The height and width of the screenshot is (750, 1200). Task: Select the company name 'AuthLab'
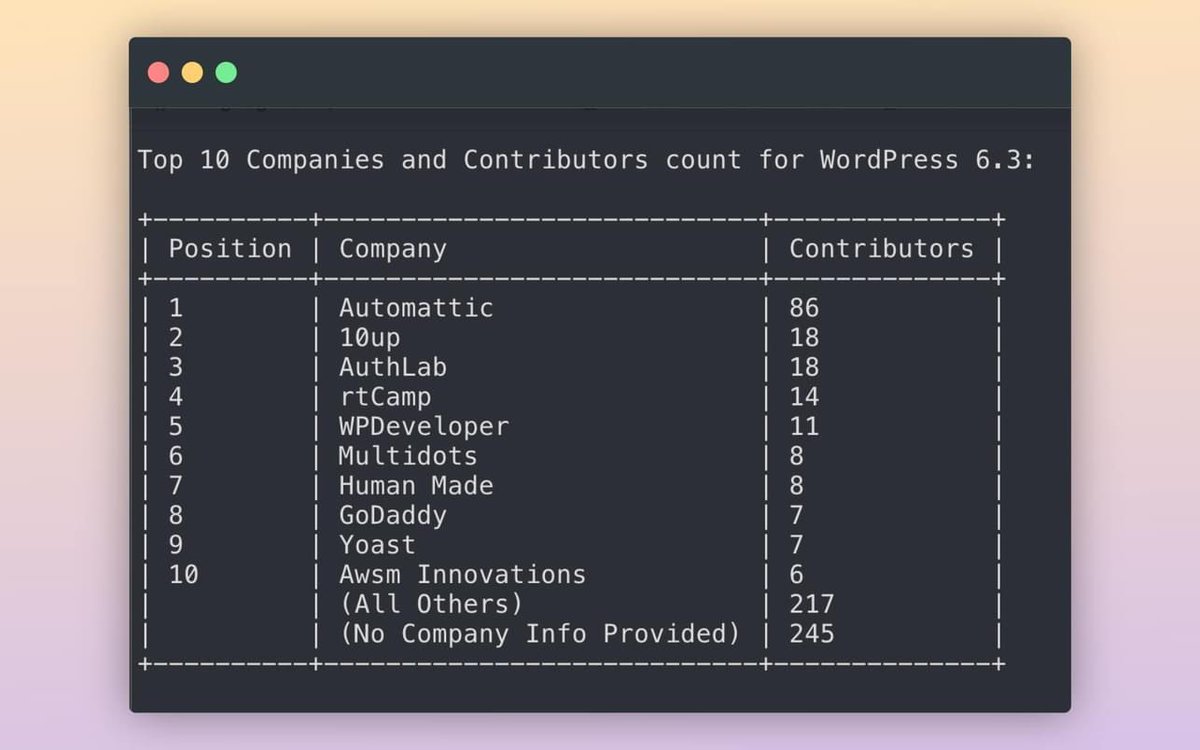point(393,367)
